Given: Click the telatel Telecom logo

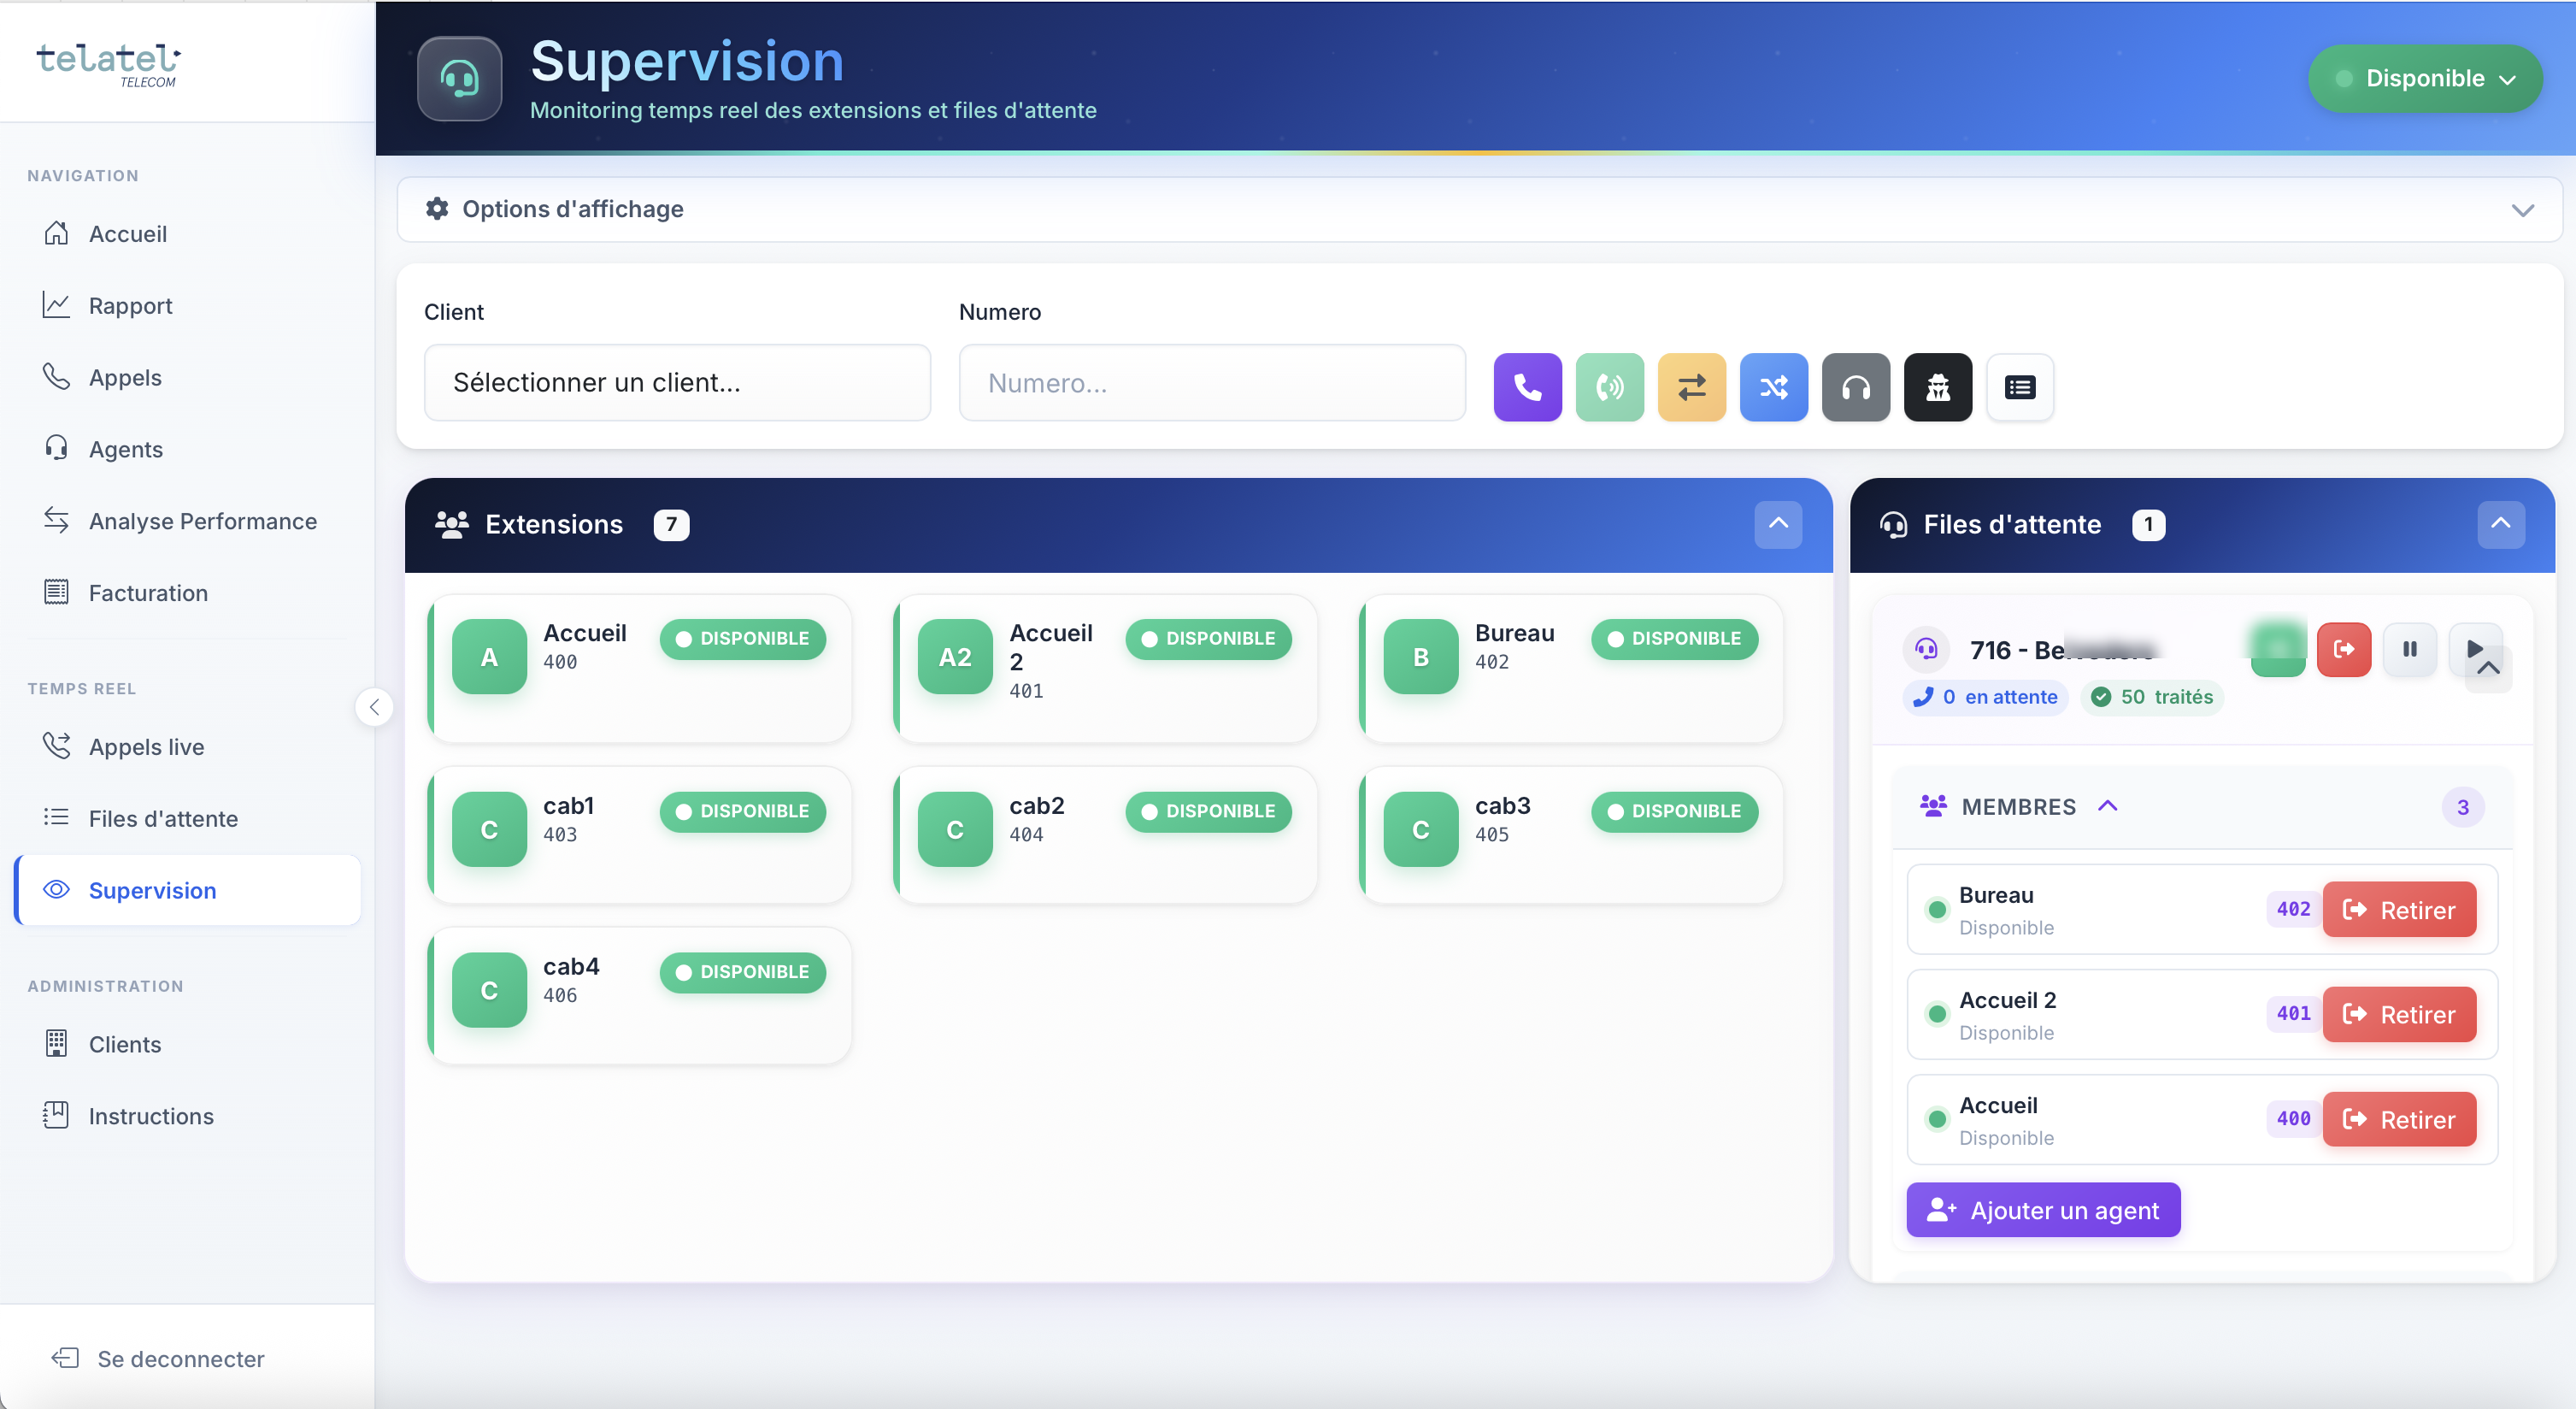Looking at the screenshot, I should [x=108, y=64].
